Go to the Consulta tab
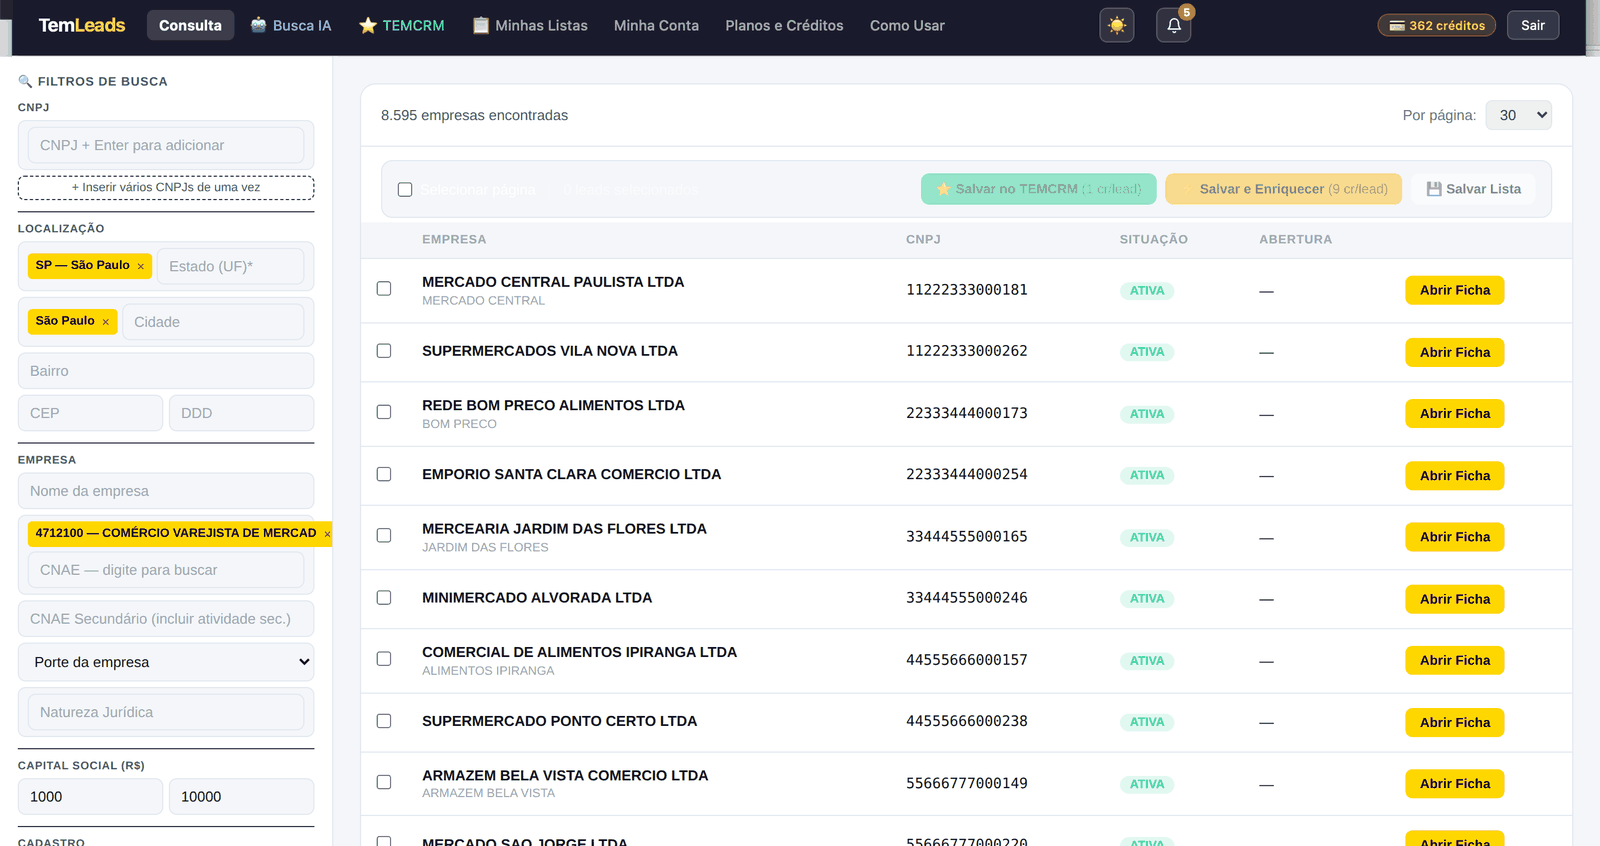1600x846 pixels. point(190,25)
